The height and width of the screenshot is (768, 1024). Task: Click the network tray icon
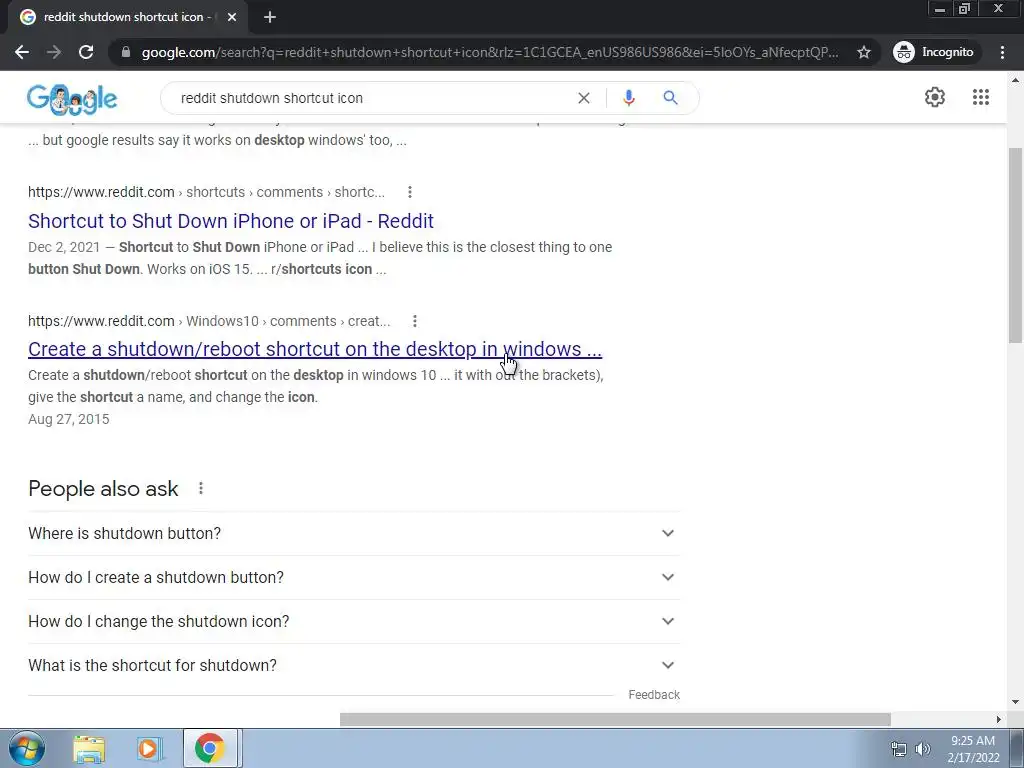899,749
